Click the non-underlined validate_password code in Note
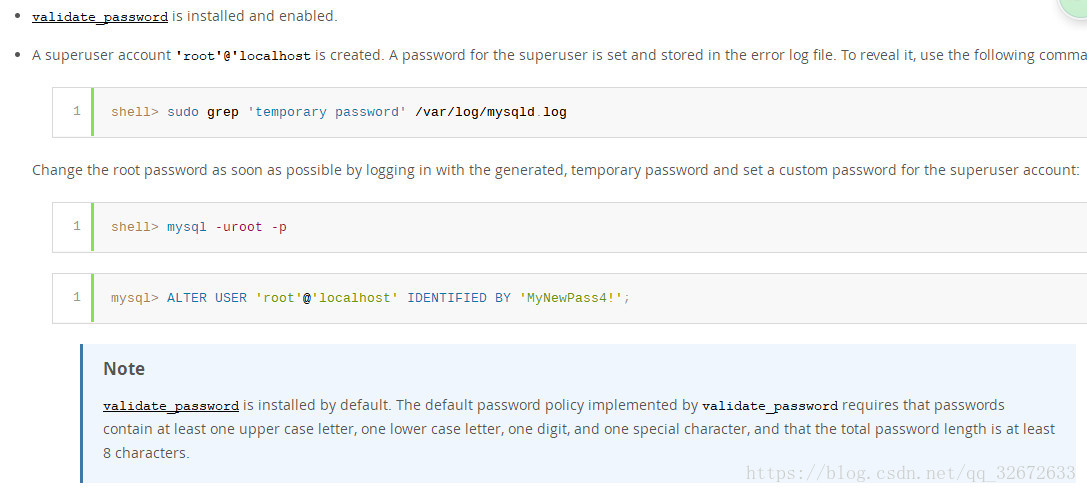The image size is (1087, 493). pos(770,406)
